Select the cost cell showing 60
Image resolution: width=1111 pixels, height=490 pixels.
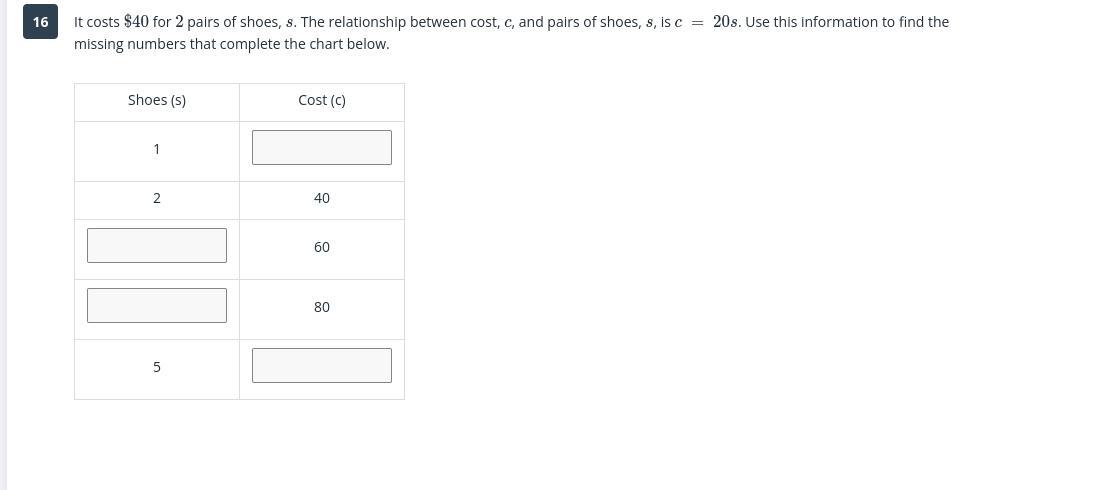tap(321, 247)
